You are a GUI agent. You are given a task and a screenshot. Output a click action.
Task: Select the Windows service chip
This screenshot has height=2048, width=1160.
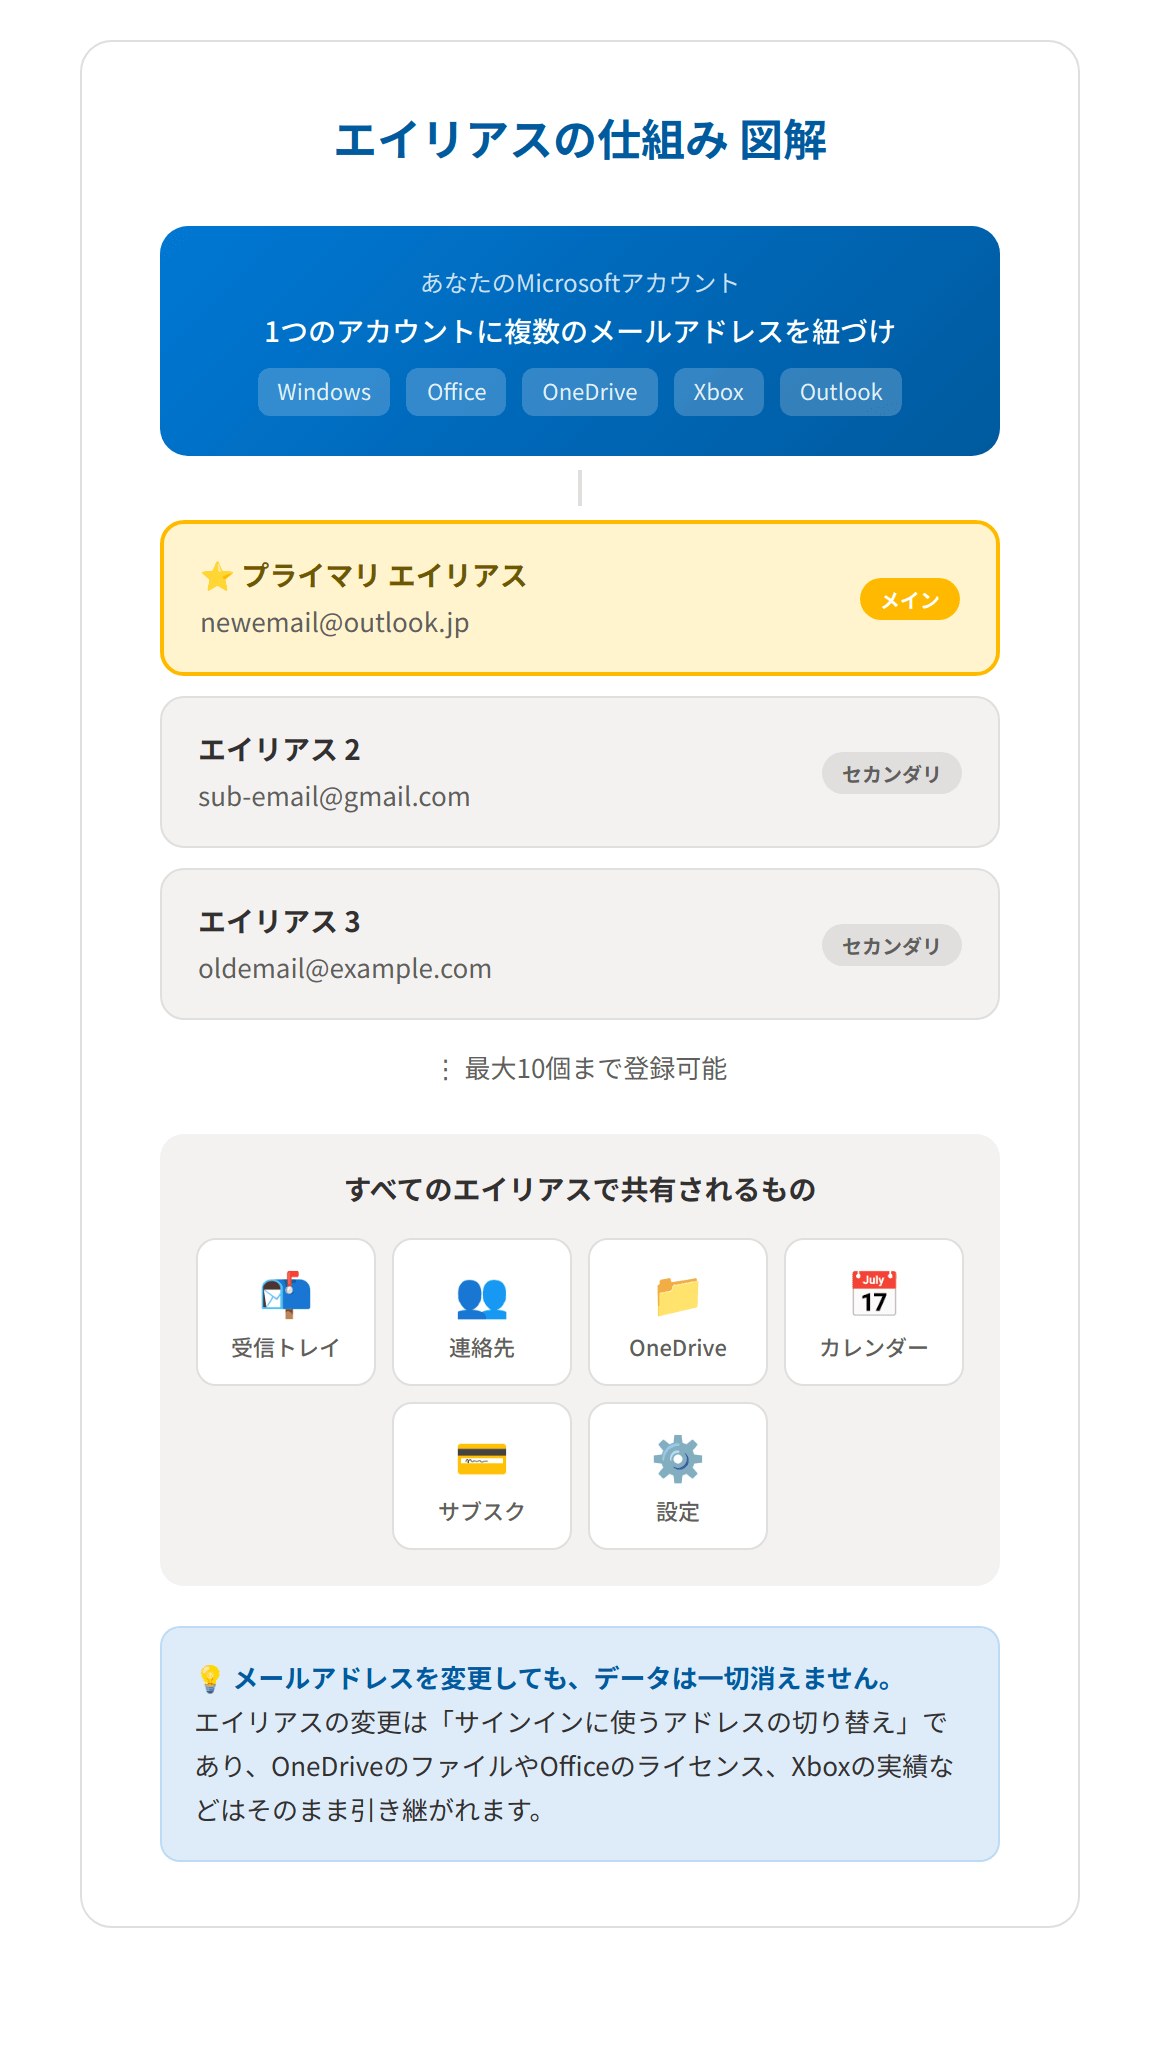tap(324, 392)
